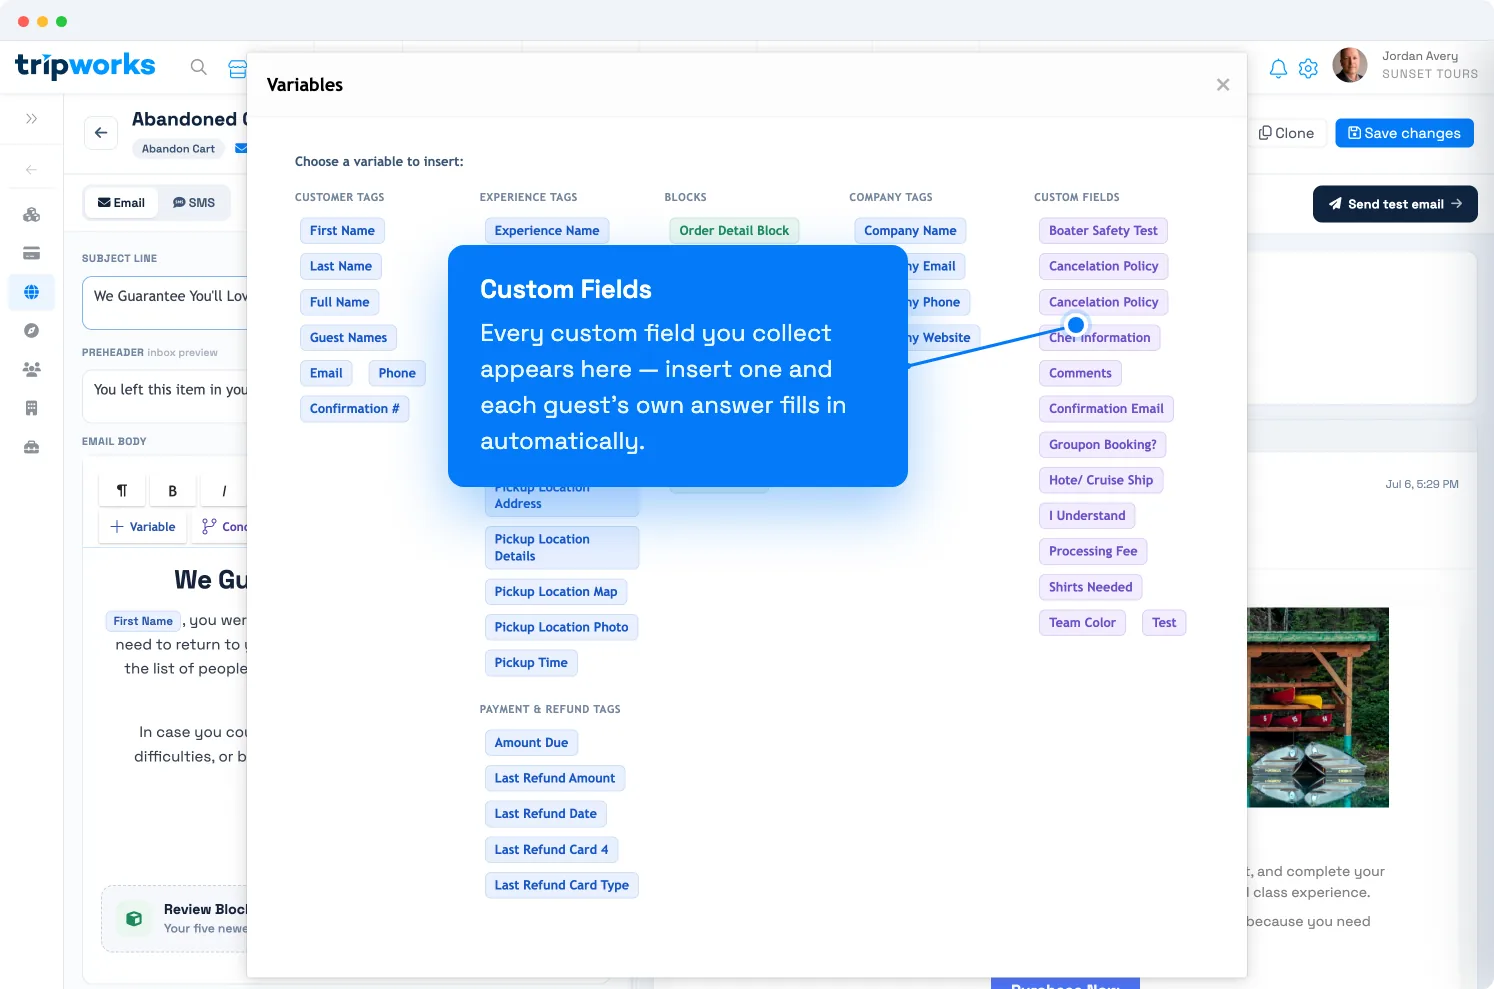Insert the Company Name variable

click(910, 231)
